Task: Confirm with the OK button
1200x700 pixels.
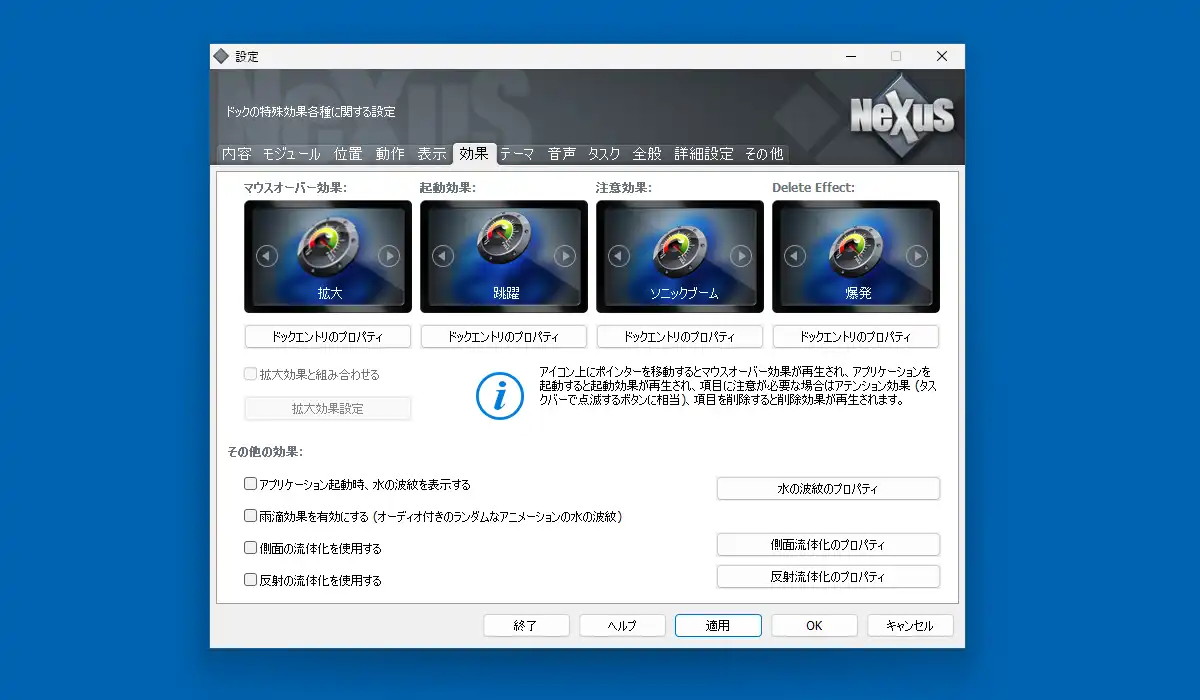Action: pos(814,625)
